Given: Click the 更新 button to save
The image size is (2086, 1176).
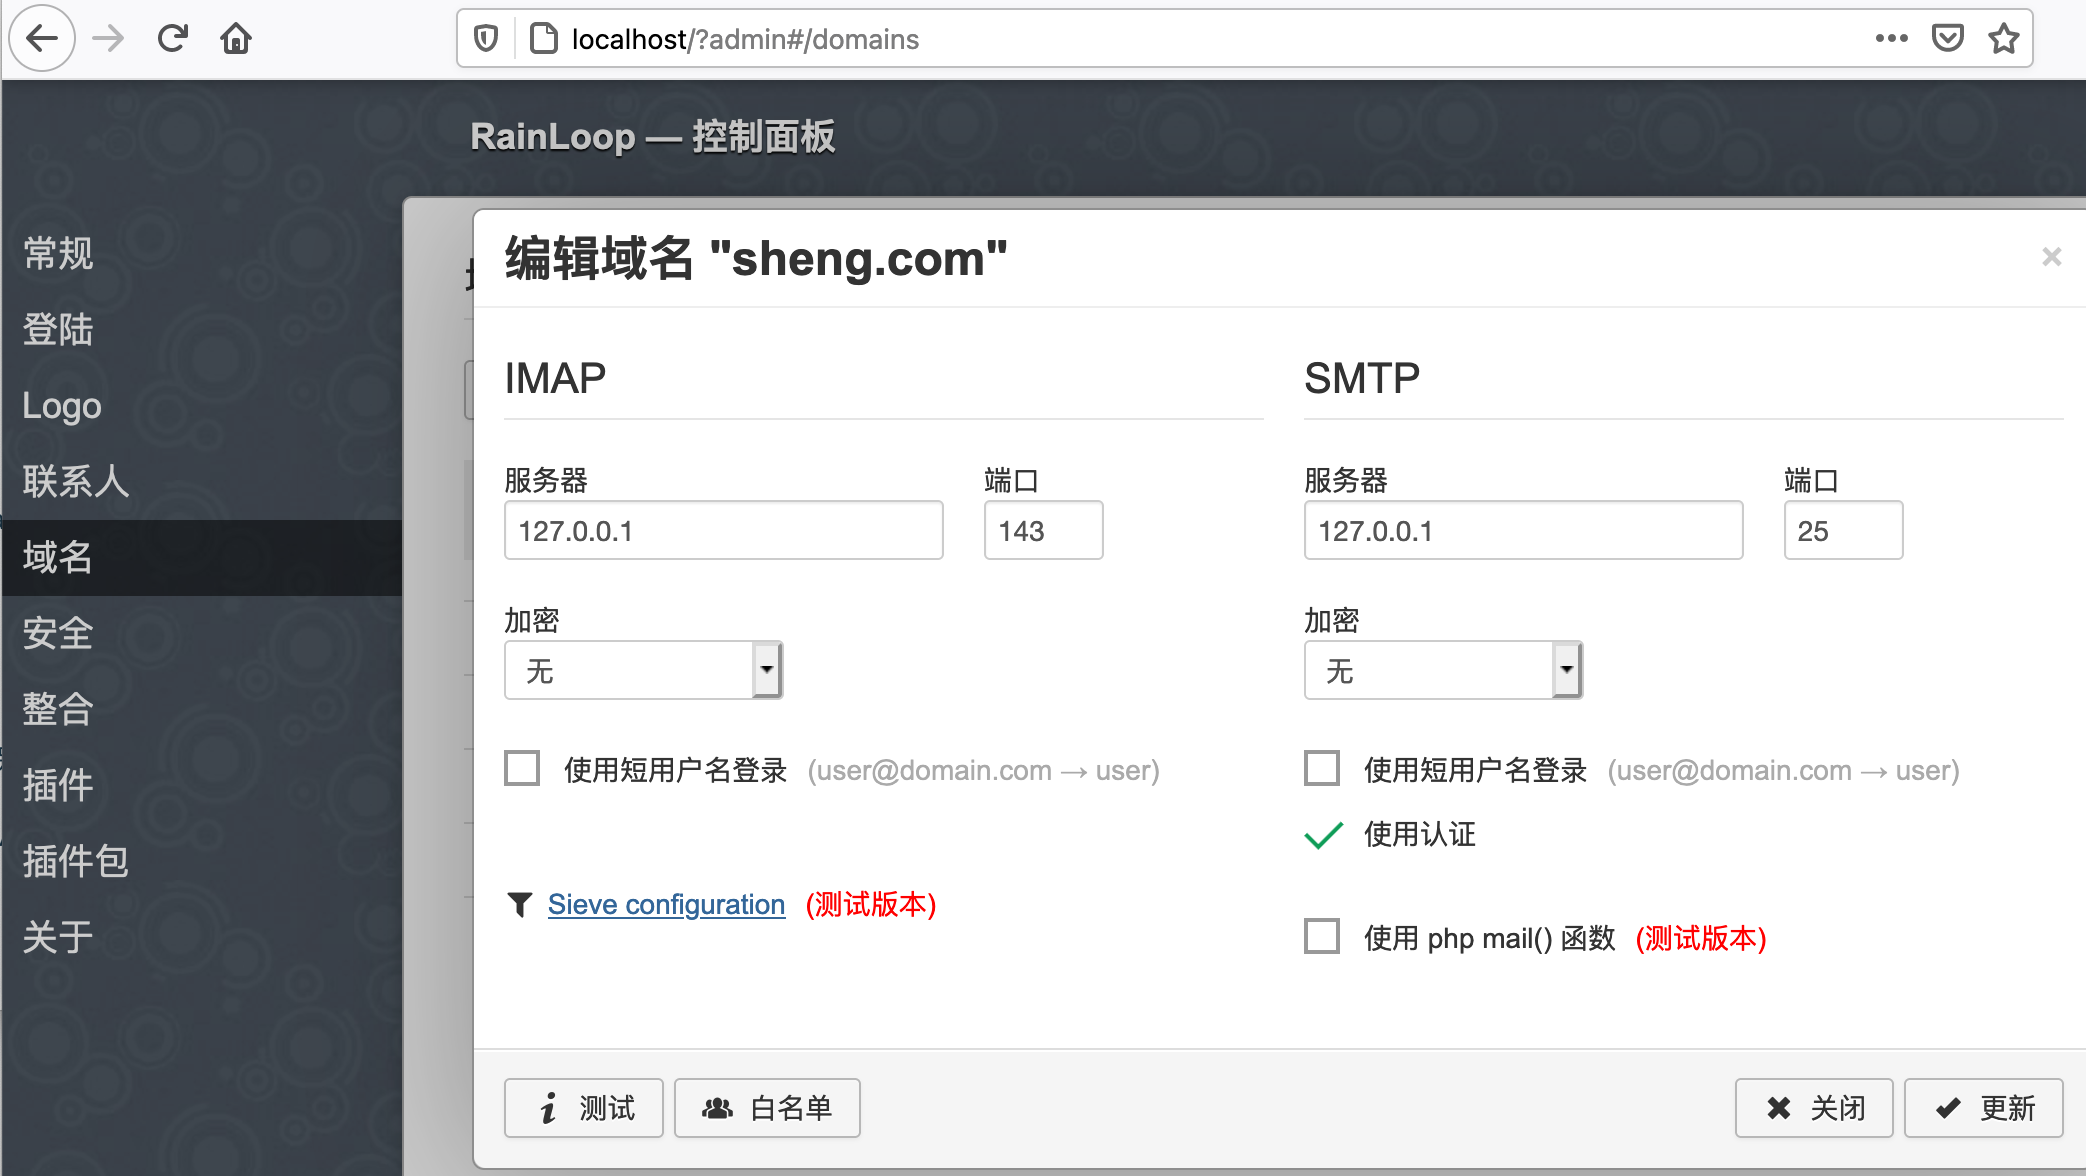Looking at the screenshot, I should coord(1984,1108).
